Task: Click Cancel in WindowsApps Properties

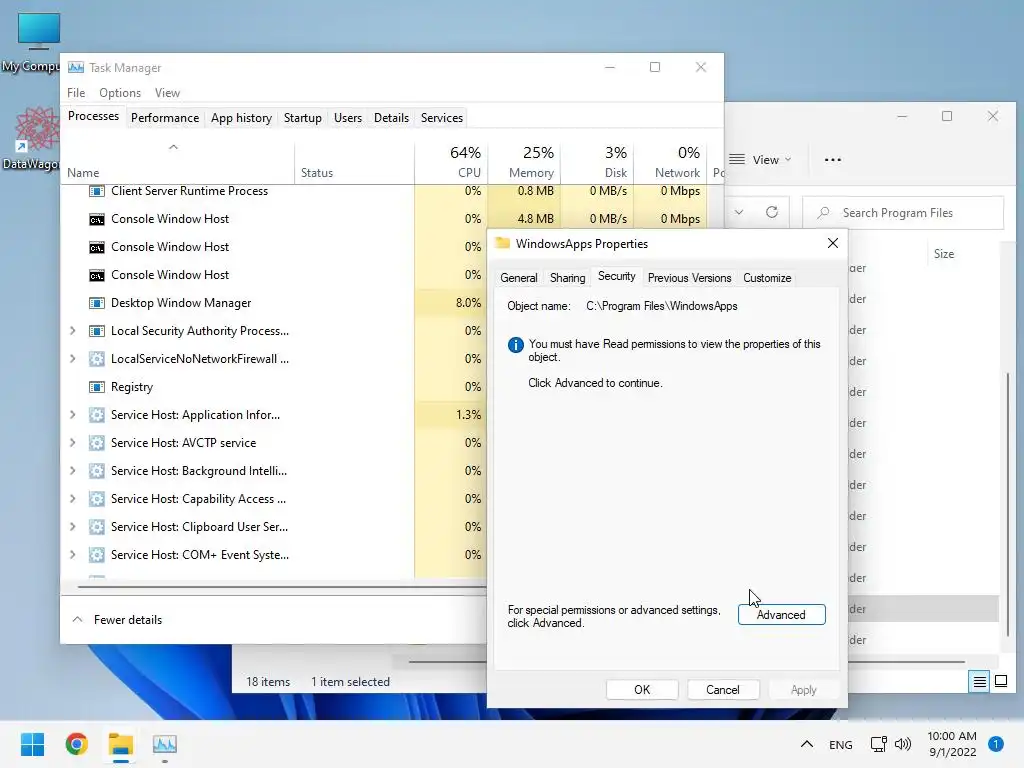Action: point(723,690)
